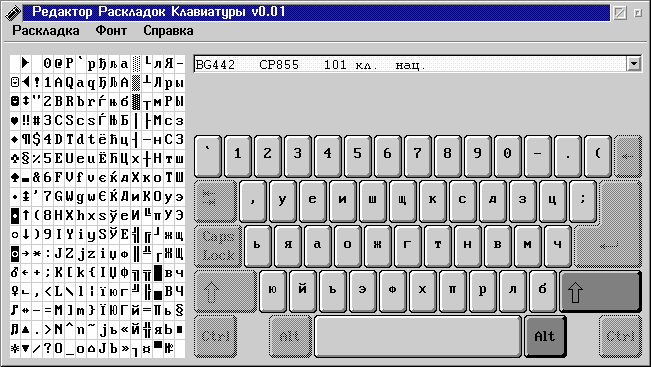Viewport: 651px width, 367px height.
Task: Pick the left-pointing triangle in character table
Action: tap(26, 82)
